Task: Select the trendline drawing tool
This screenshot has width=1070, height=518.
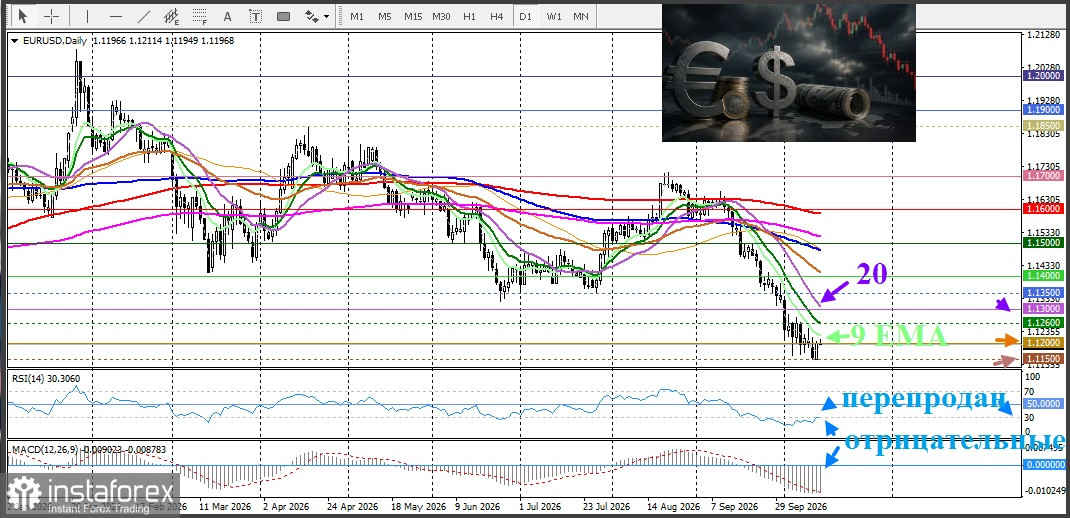Action: (143, 16)
